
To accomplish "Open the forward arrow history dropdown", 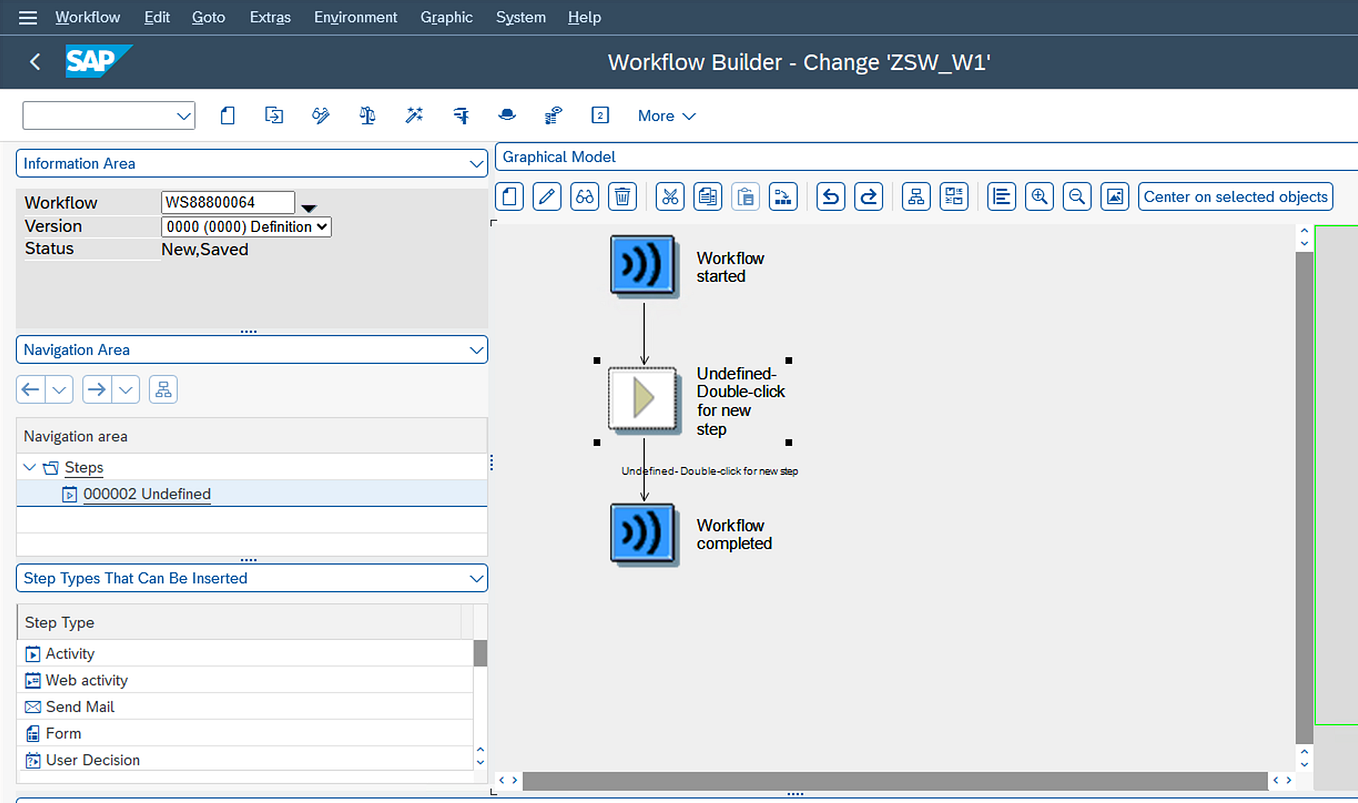I will tap(126, 390).
